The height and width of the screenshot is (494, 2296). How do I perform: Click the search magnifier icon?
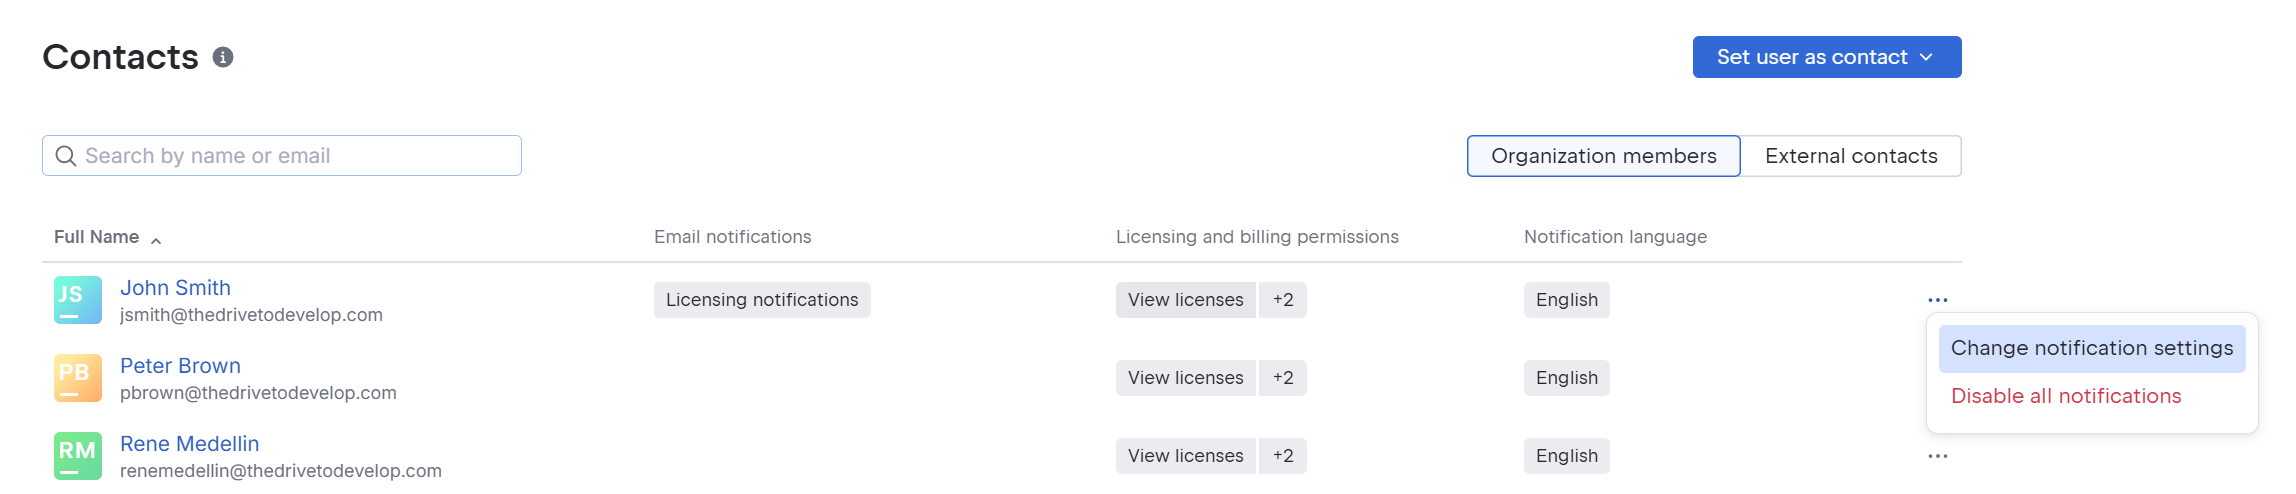[x=66, y=156]
